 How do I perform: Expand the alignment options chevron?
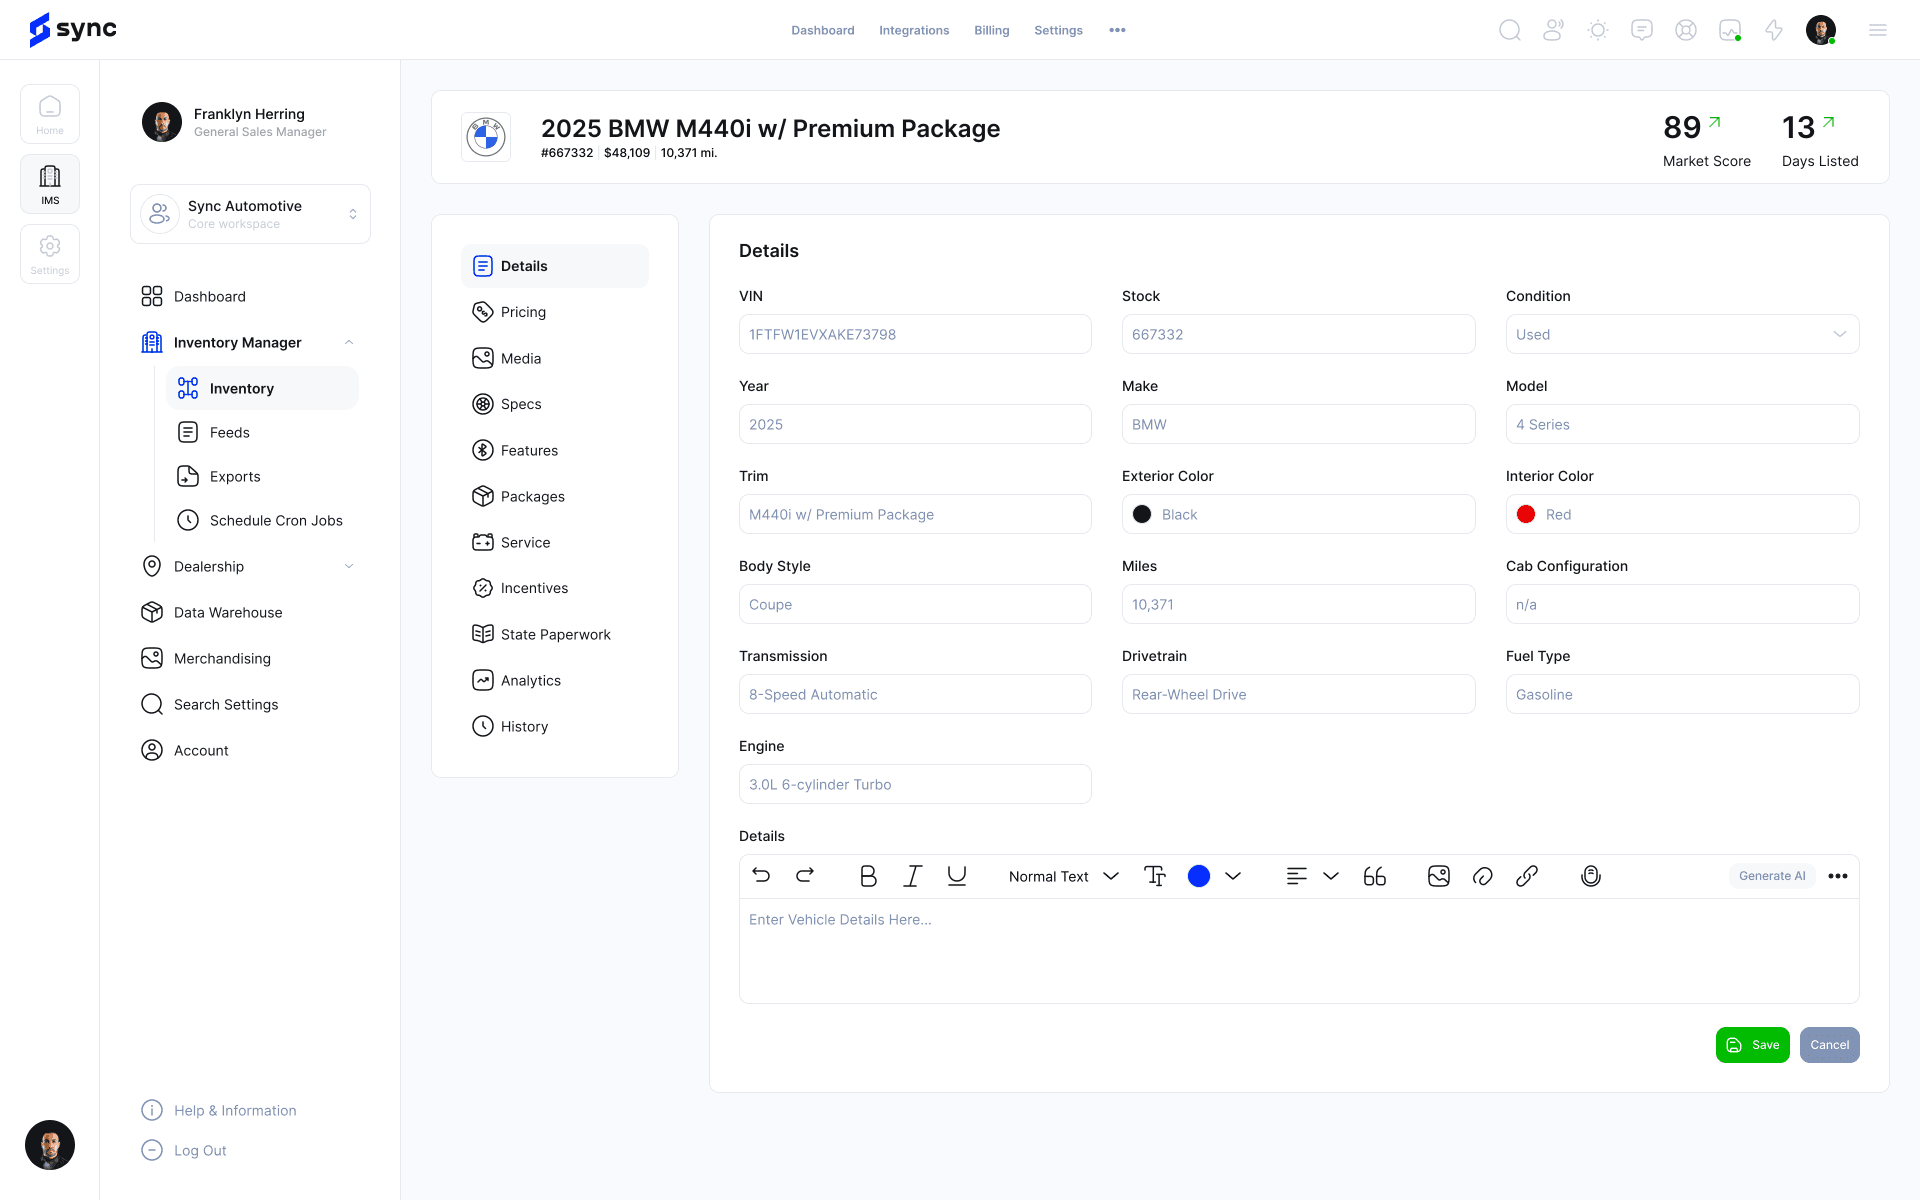[x=1331, y=876]
